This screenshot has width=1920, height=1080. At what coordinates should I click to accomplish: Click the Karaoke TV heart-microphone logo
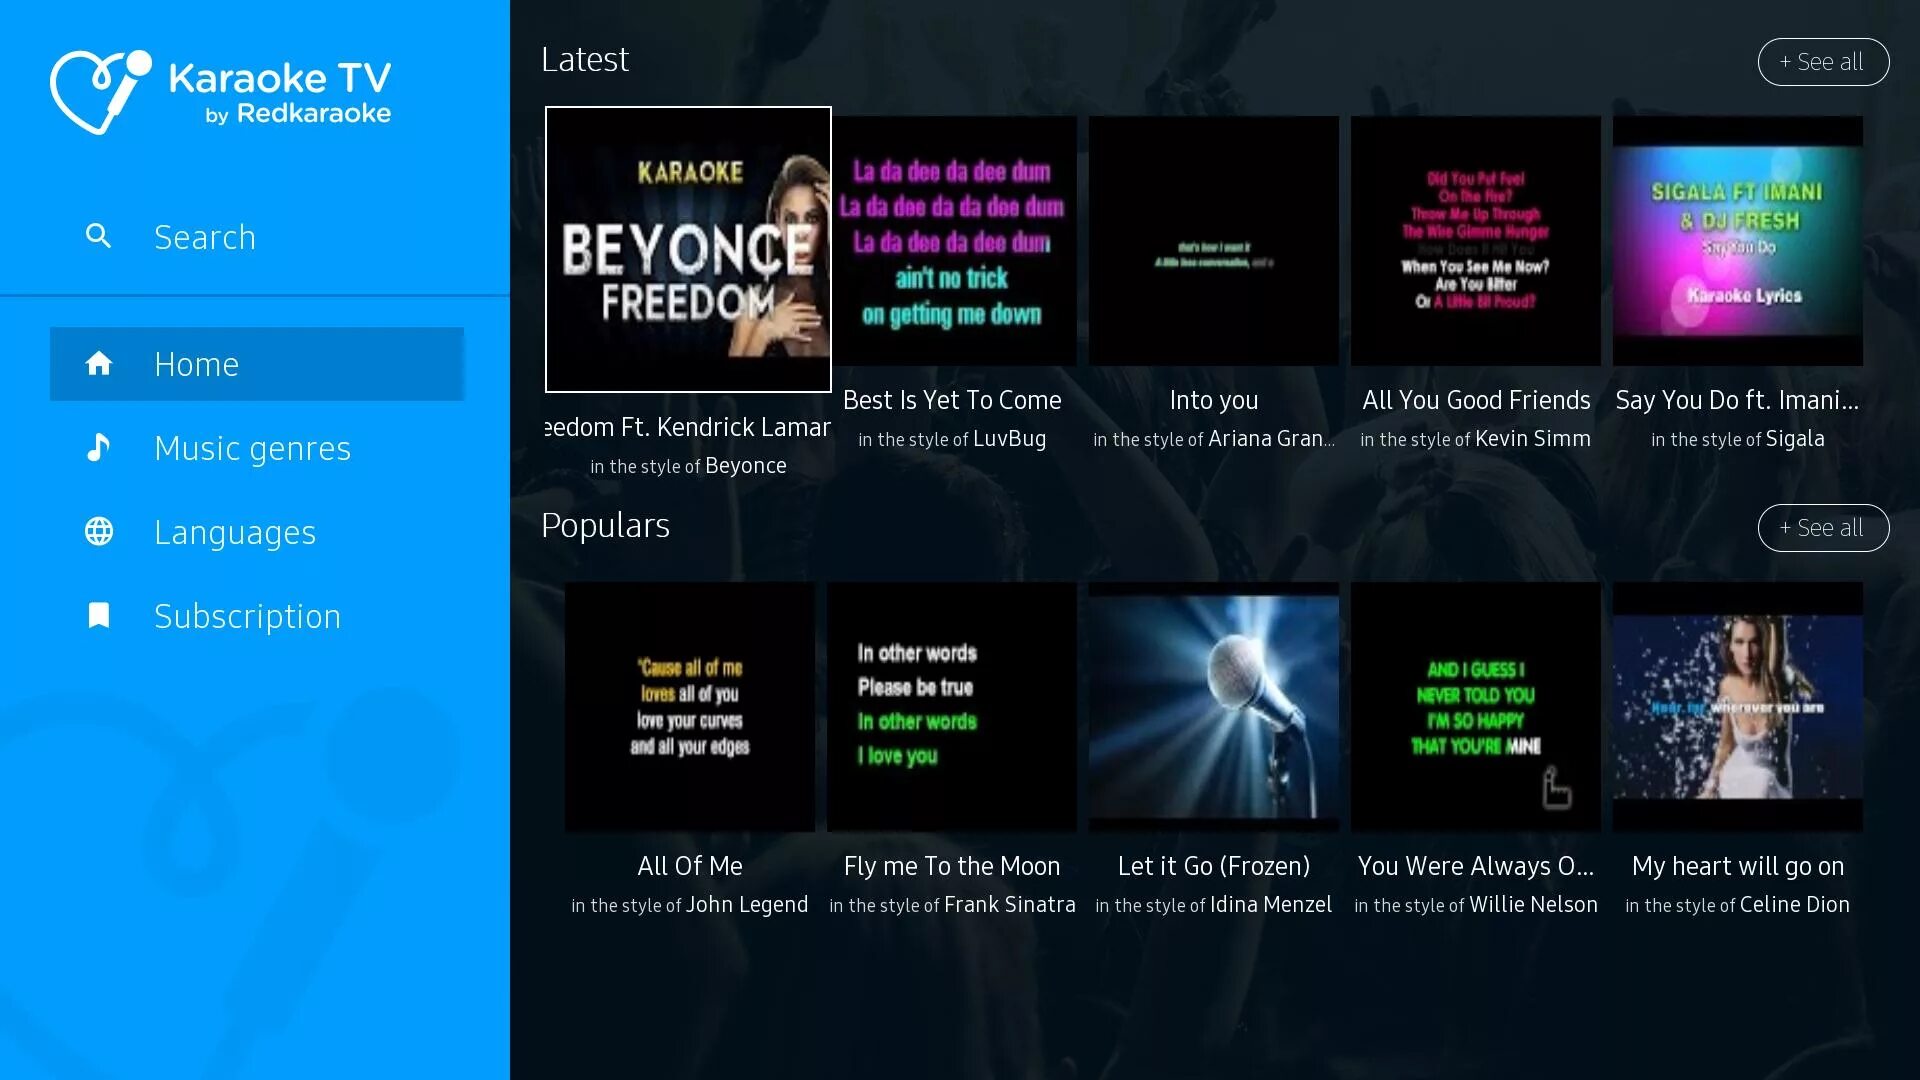click(100, 91)
